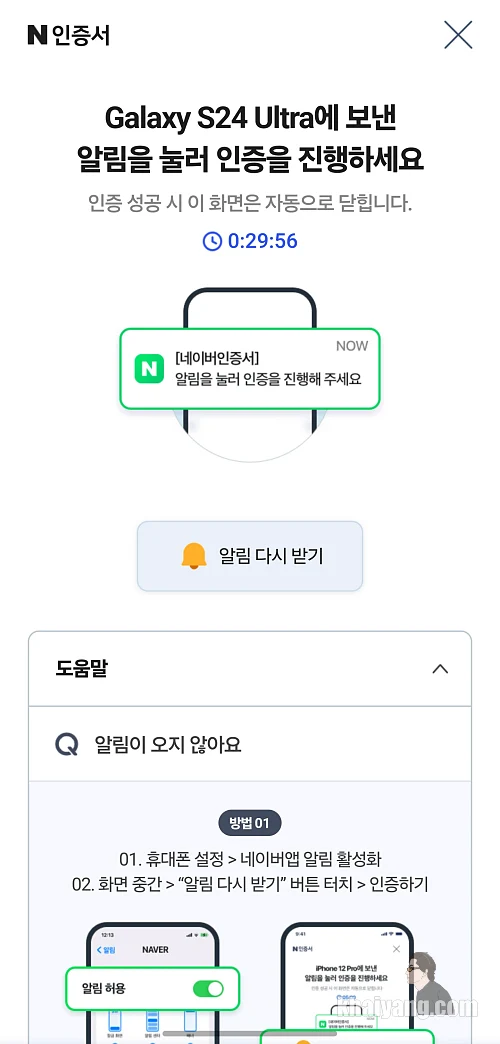
Task: Tap the Q question icon
Action: [67, 744]
